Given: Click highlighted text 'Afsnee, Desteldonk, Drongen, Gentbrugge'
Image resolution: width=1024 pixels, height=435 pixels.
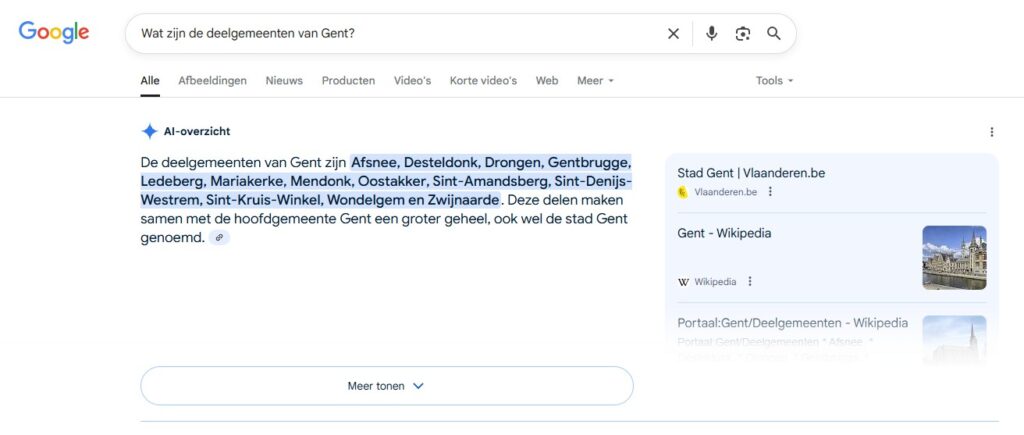Looking at the screenshot, I should pyautogui.click(x=491, y=162).
